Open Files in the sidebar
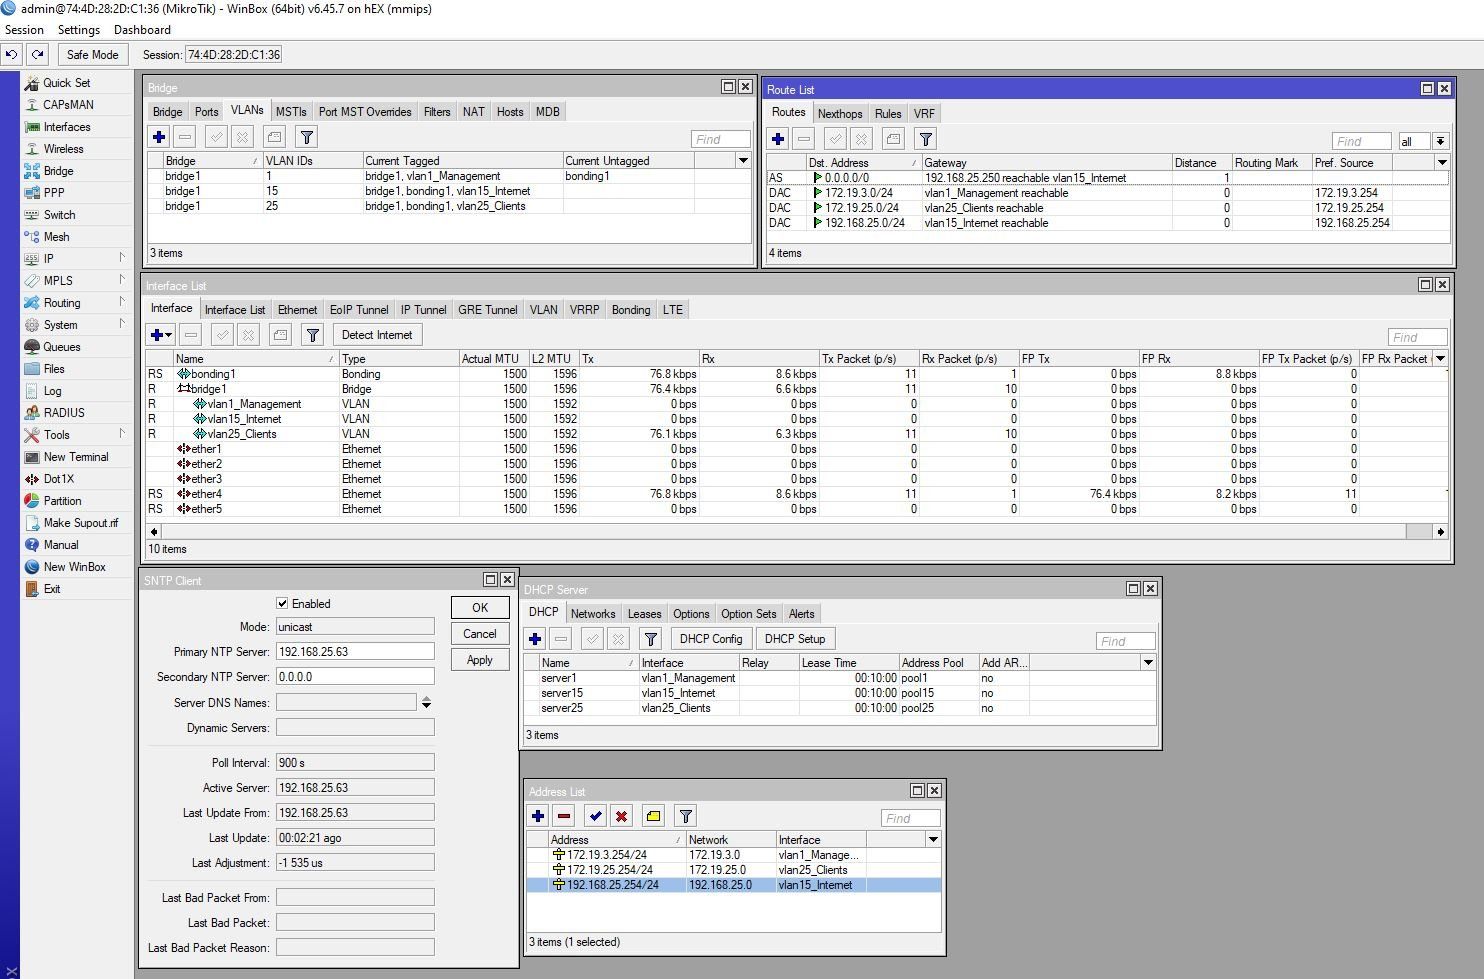The height and width of the screenshot is (979, 1484). [x=54, y=369]
